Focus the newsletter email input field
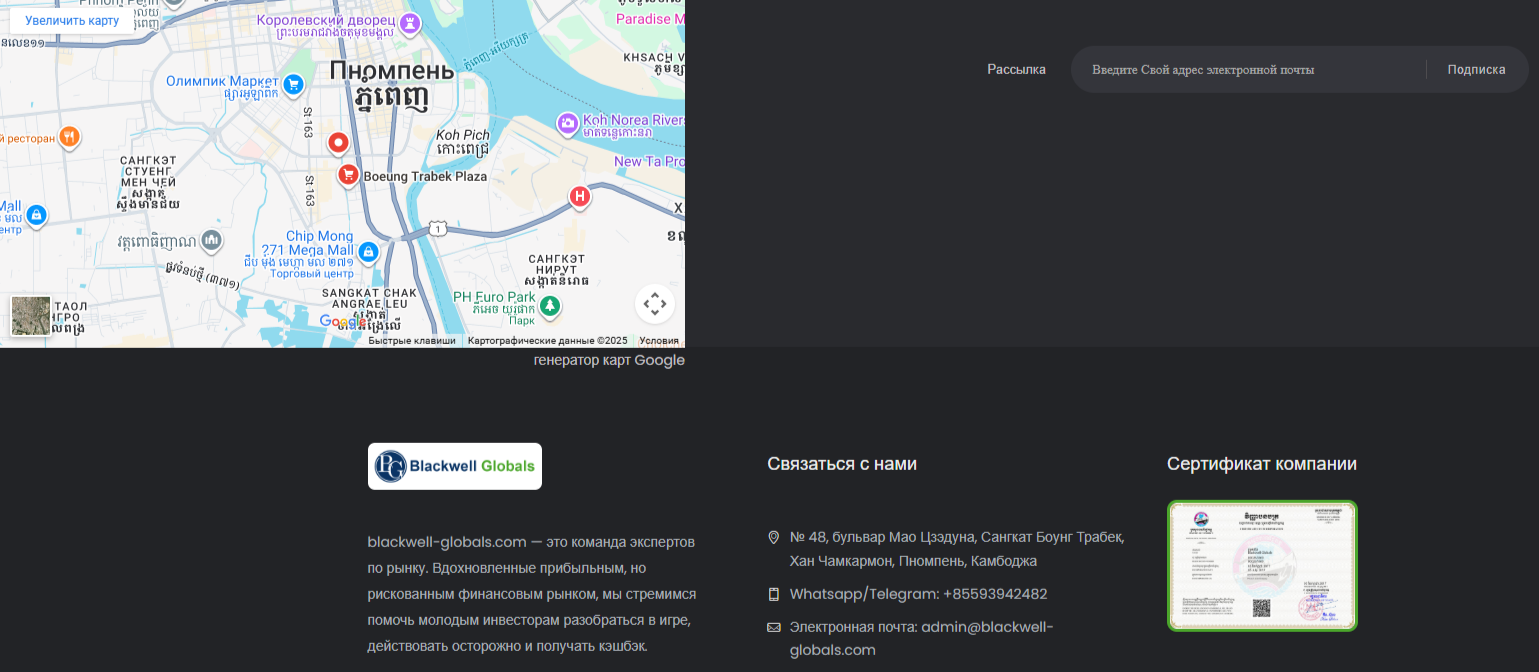The height and width of the screenshot is (672, 1539). click(x=1250, y=70)
